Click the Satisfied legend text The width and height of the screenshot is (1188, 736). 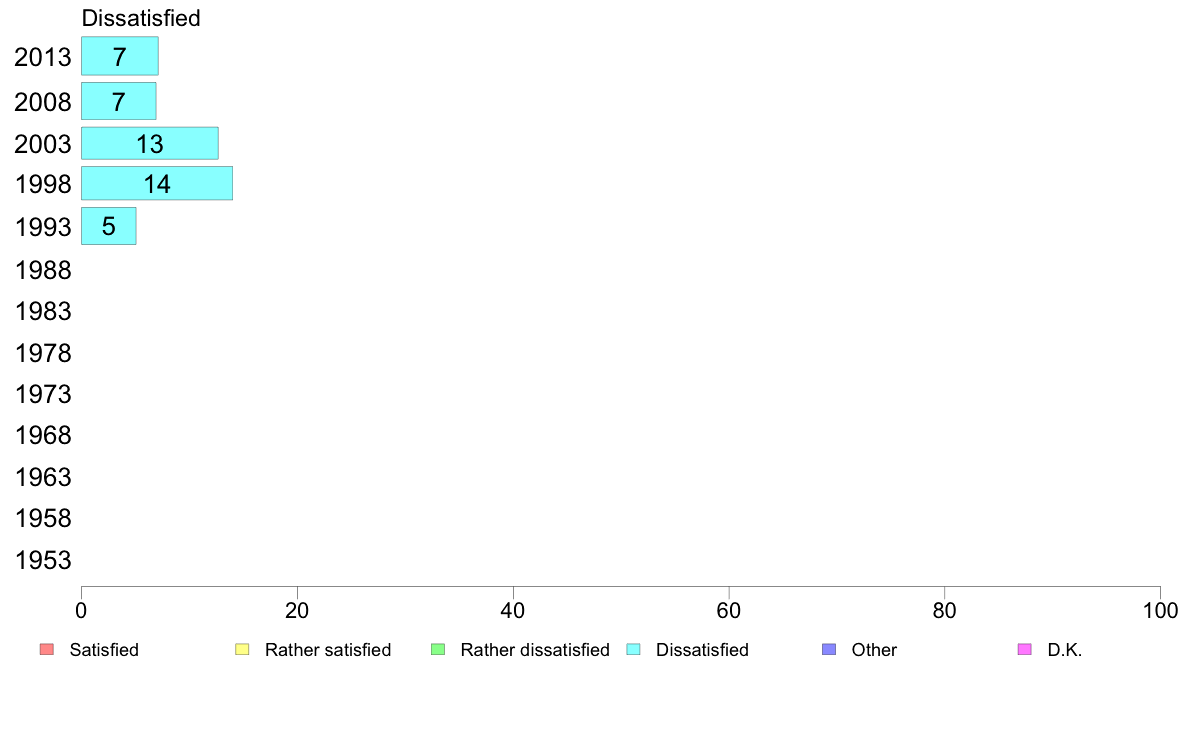[104, 650]
